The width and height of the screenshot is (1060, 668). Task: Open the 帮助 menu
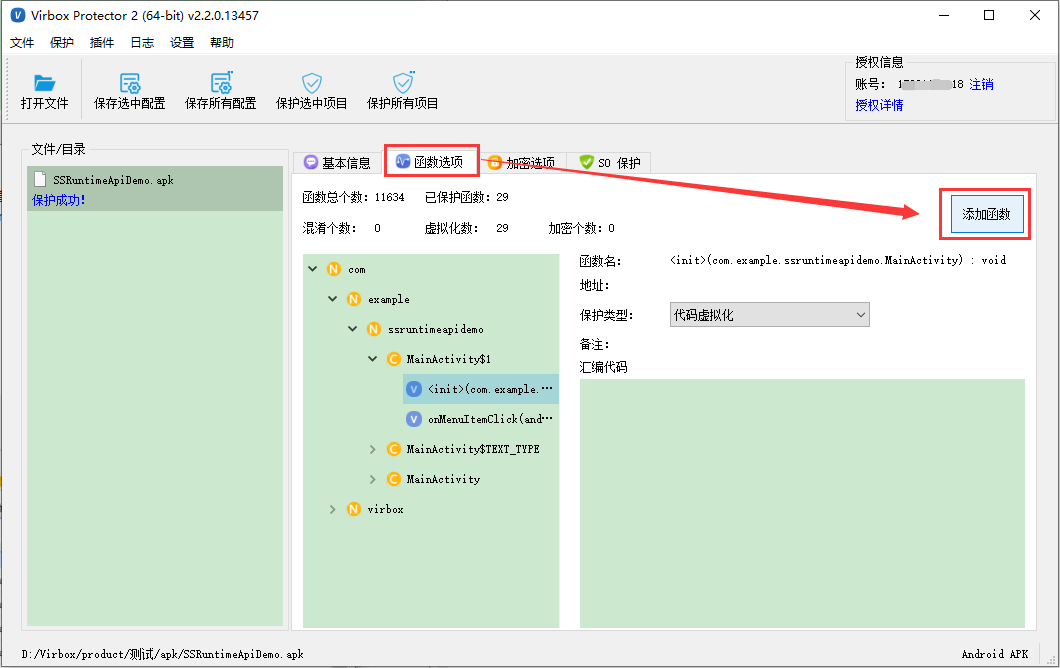222,43
